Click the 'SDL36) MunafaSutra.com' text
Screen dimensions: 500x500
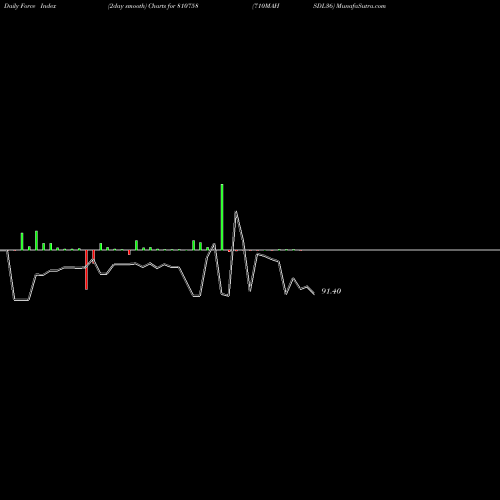349,6
